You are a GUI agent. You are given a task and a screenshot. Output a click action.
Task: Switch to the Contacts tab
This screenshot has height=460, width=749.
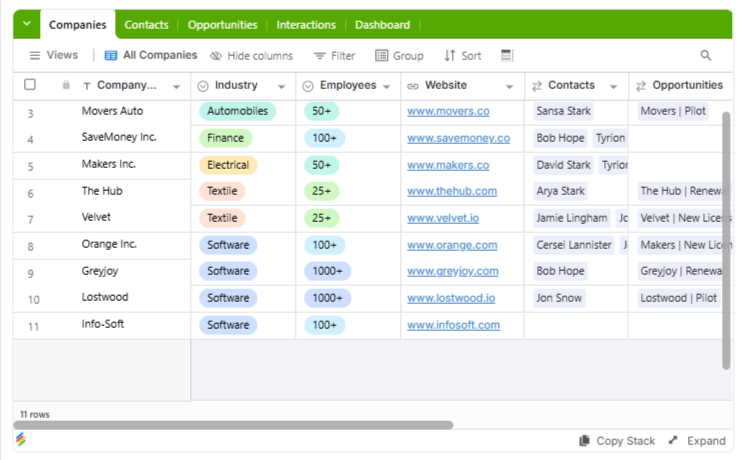click(x=146, y=25)
